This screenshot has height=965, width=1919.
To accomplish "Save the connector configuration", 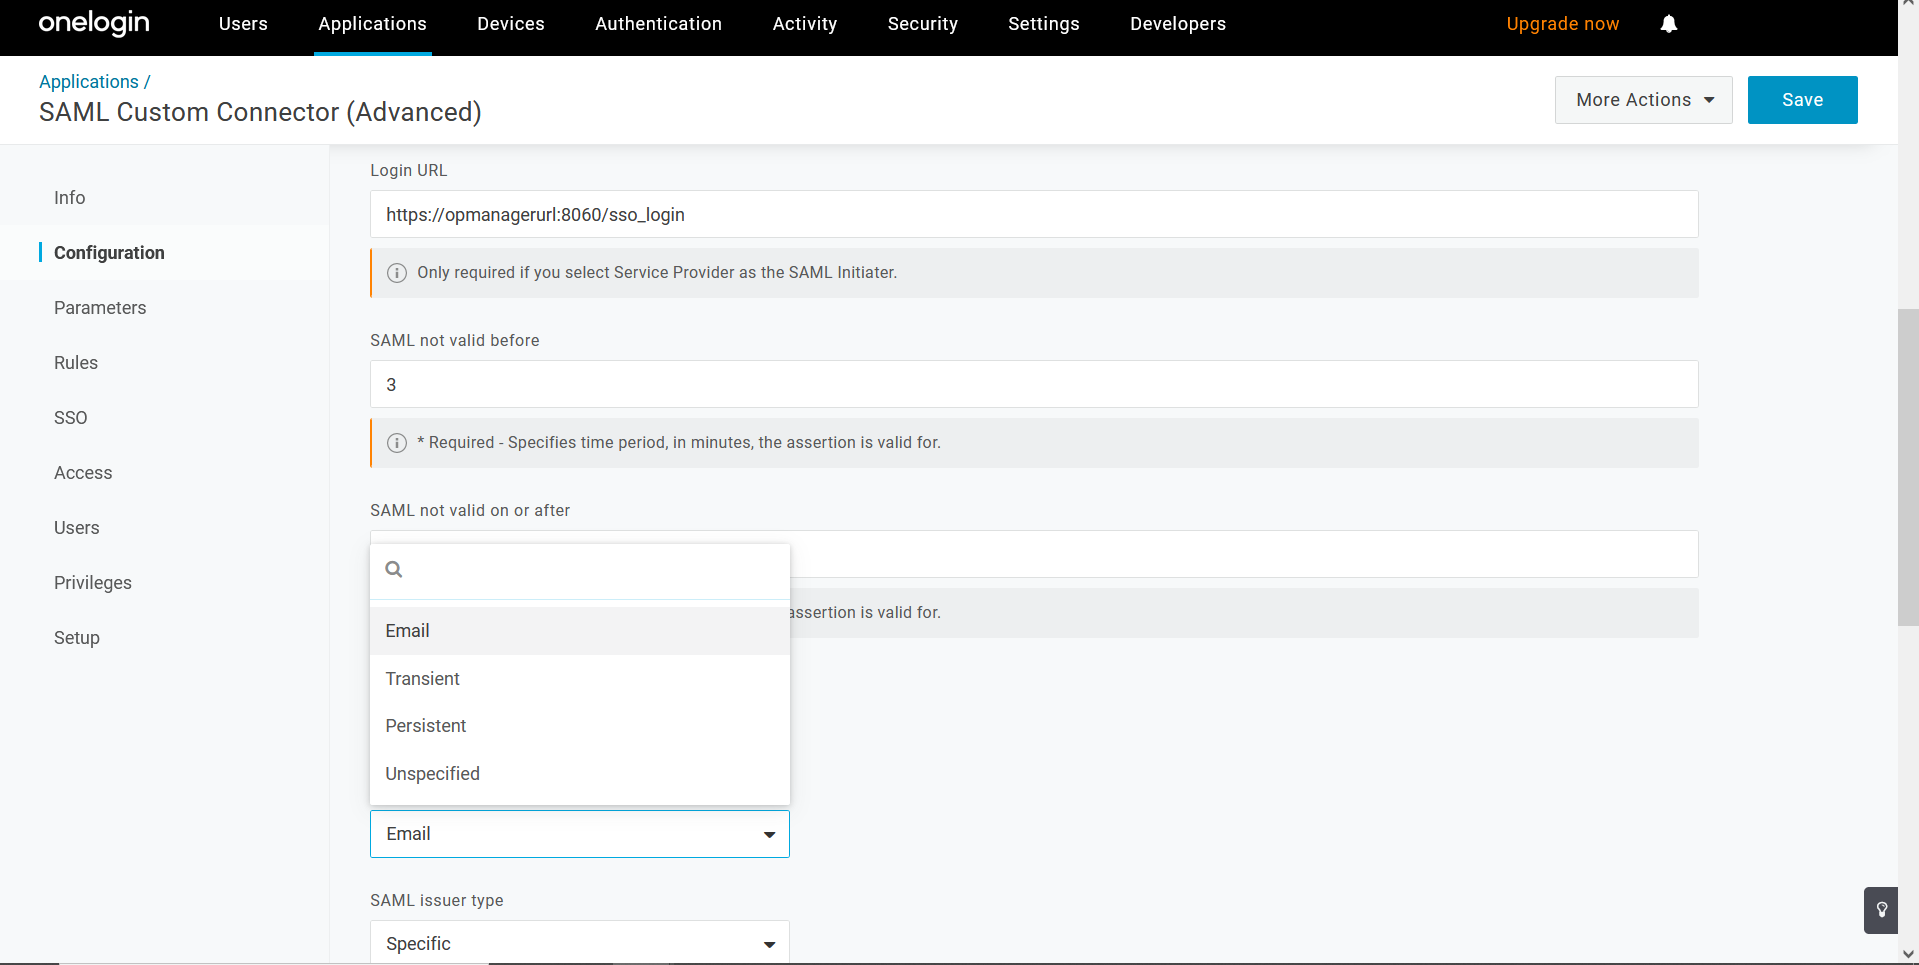I will 1802,100.
